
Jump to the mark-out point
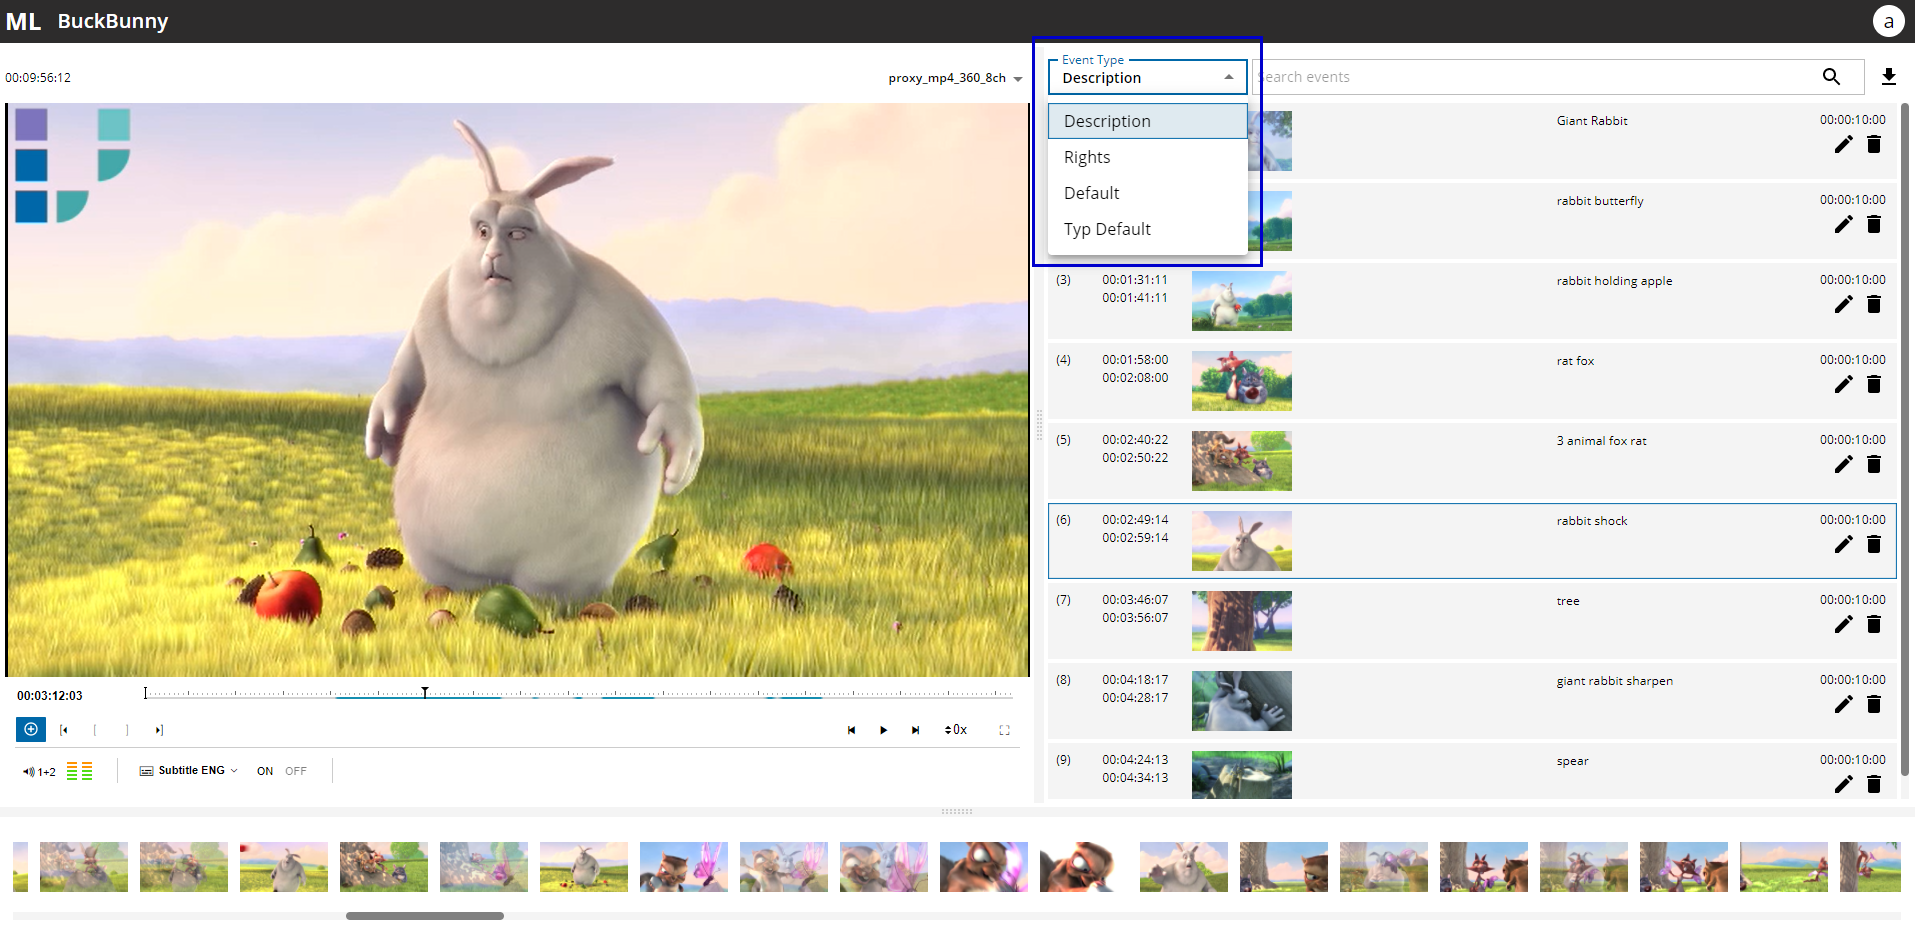[x=159, y=730]
